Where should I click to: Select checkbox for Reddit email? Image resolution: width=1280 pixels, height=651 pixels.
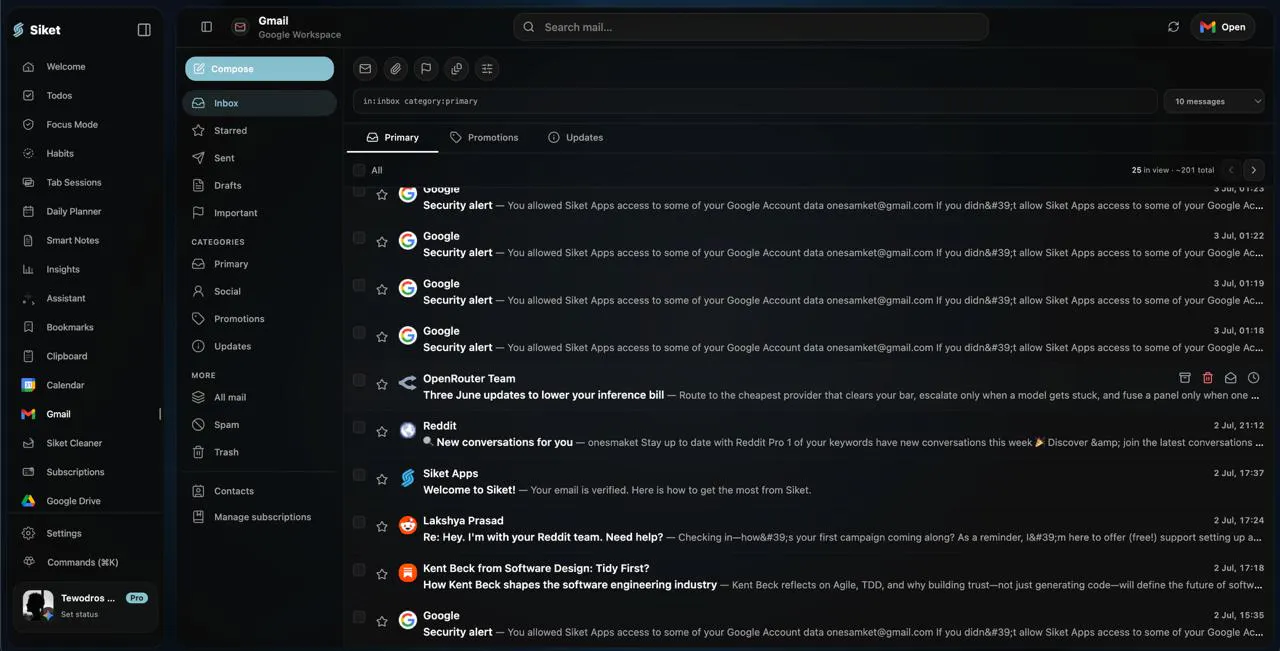click(x=359, y=427)
